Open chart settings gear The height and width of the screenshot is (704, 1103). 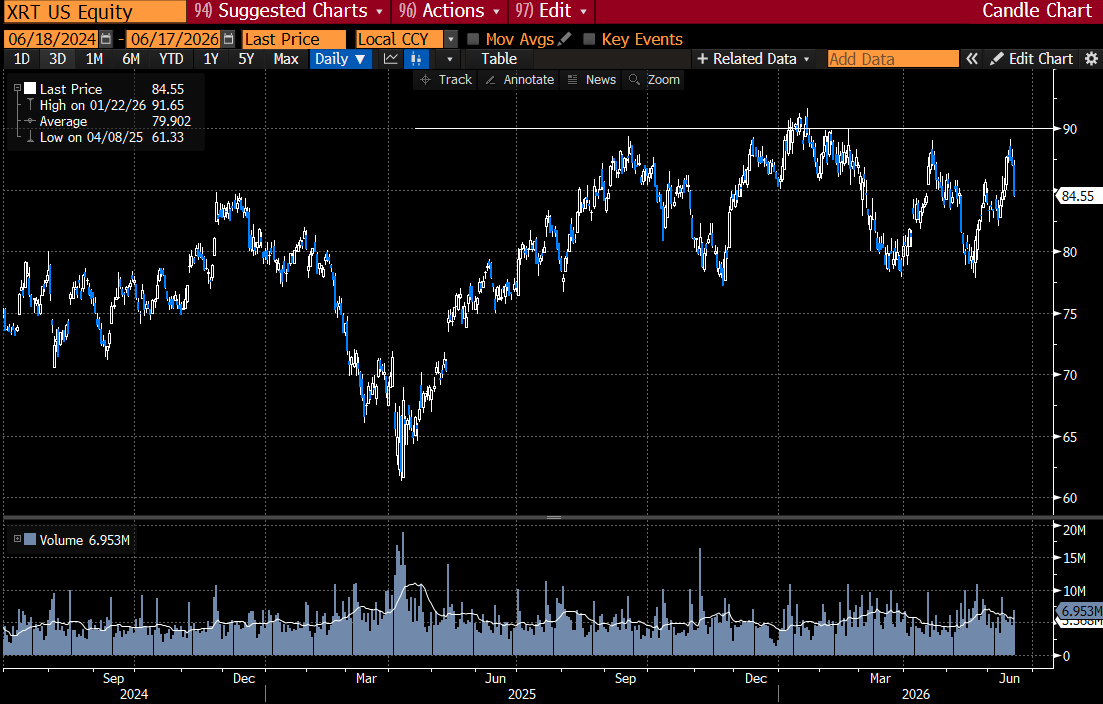[1091, 59]
